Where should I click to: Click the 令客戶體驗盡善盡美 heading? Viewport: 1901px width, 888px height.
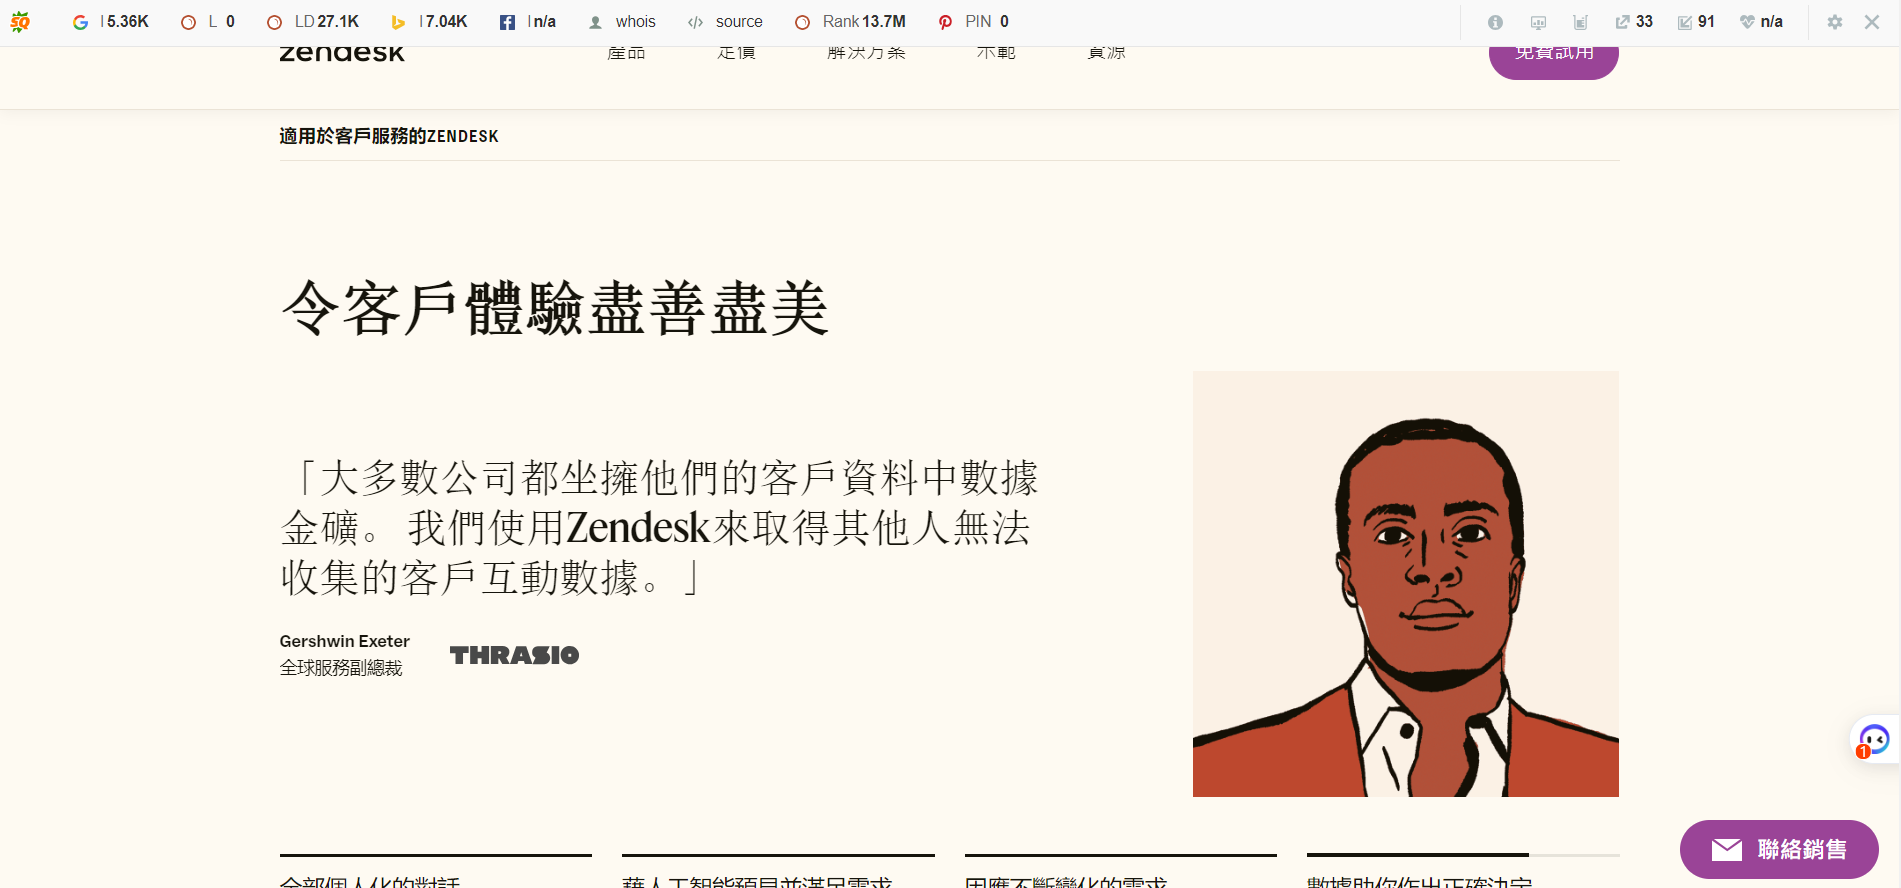pyautogui.click(x=556, y=308)
